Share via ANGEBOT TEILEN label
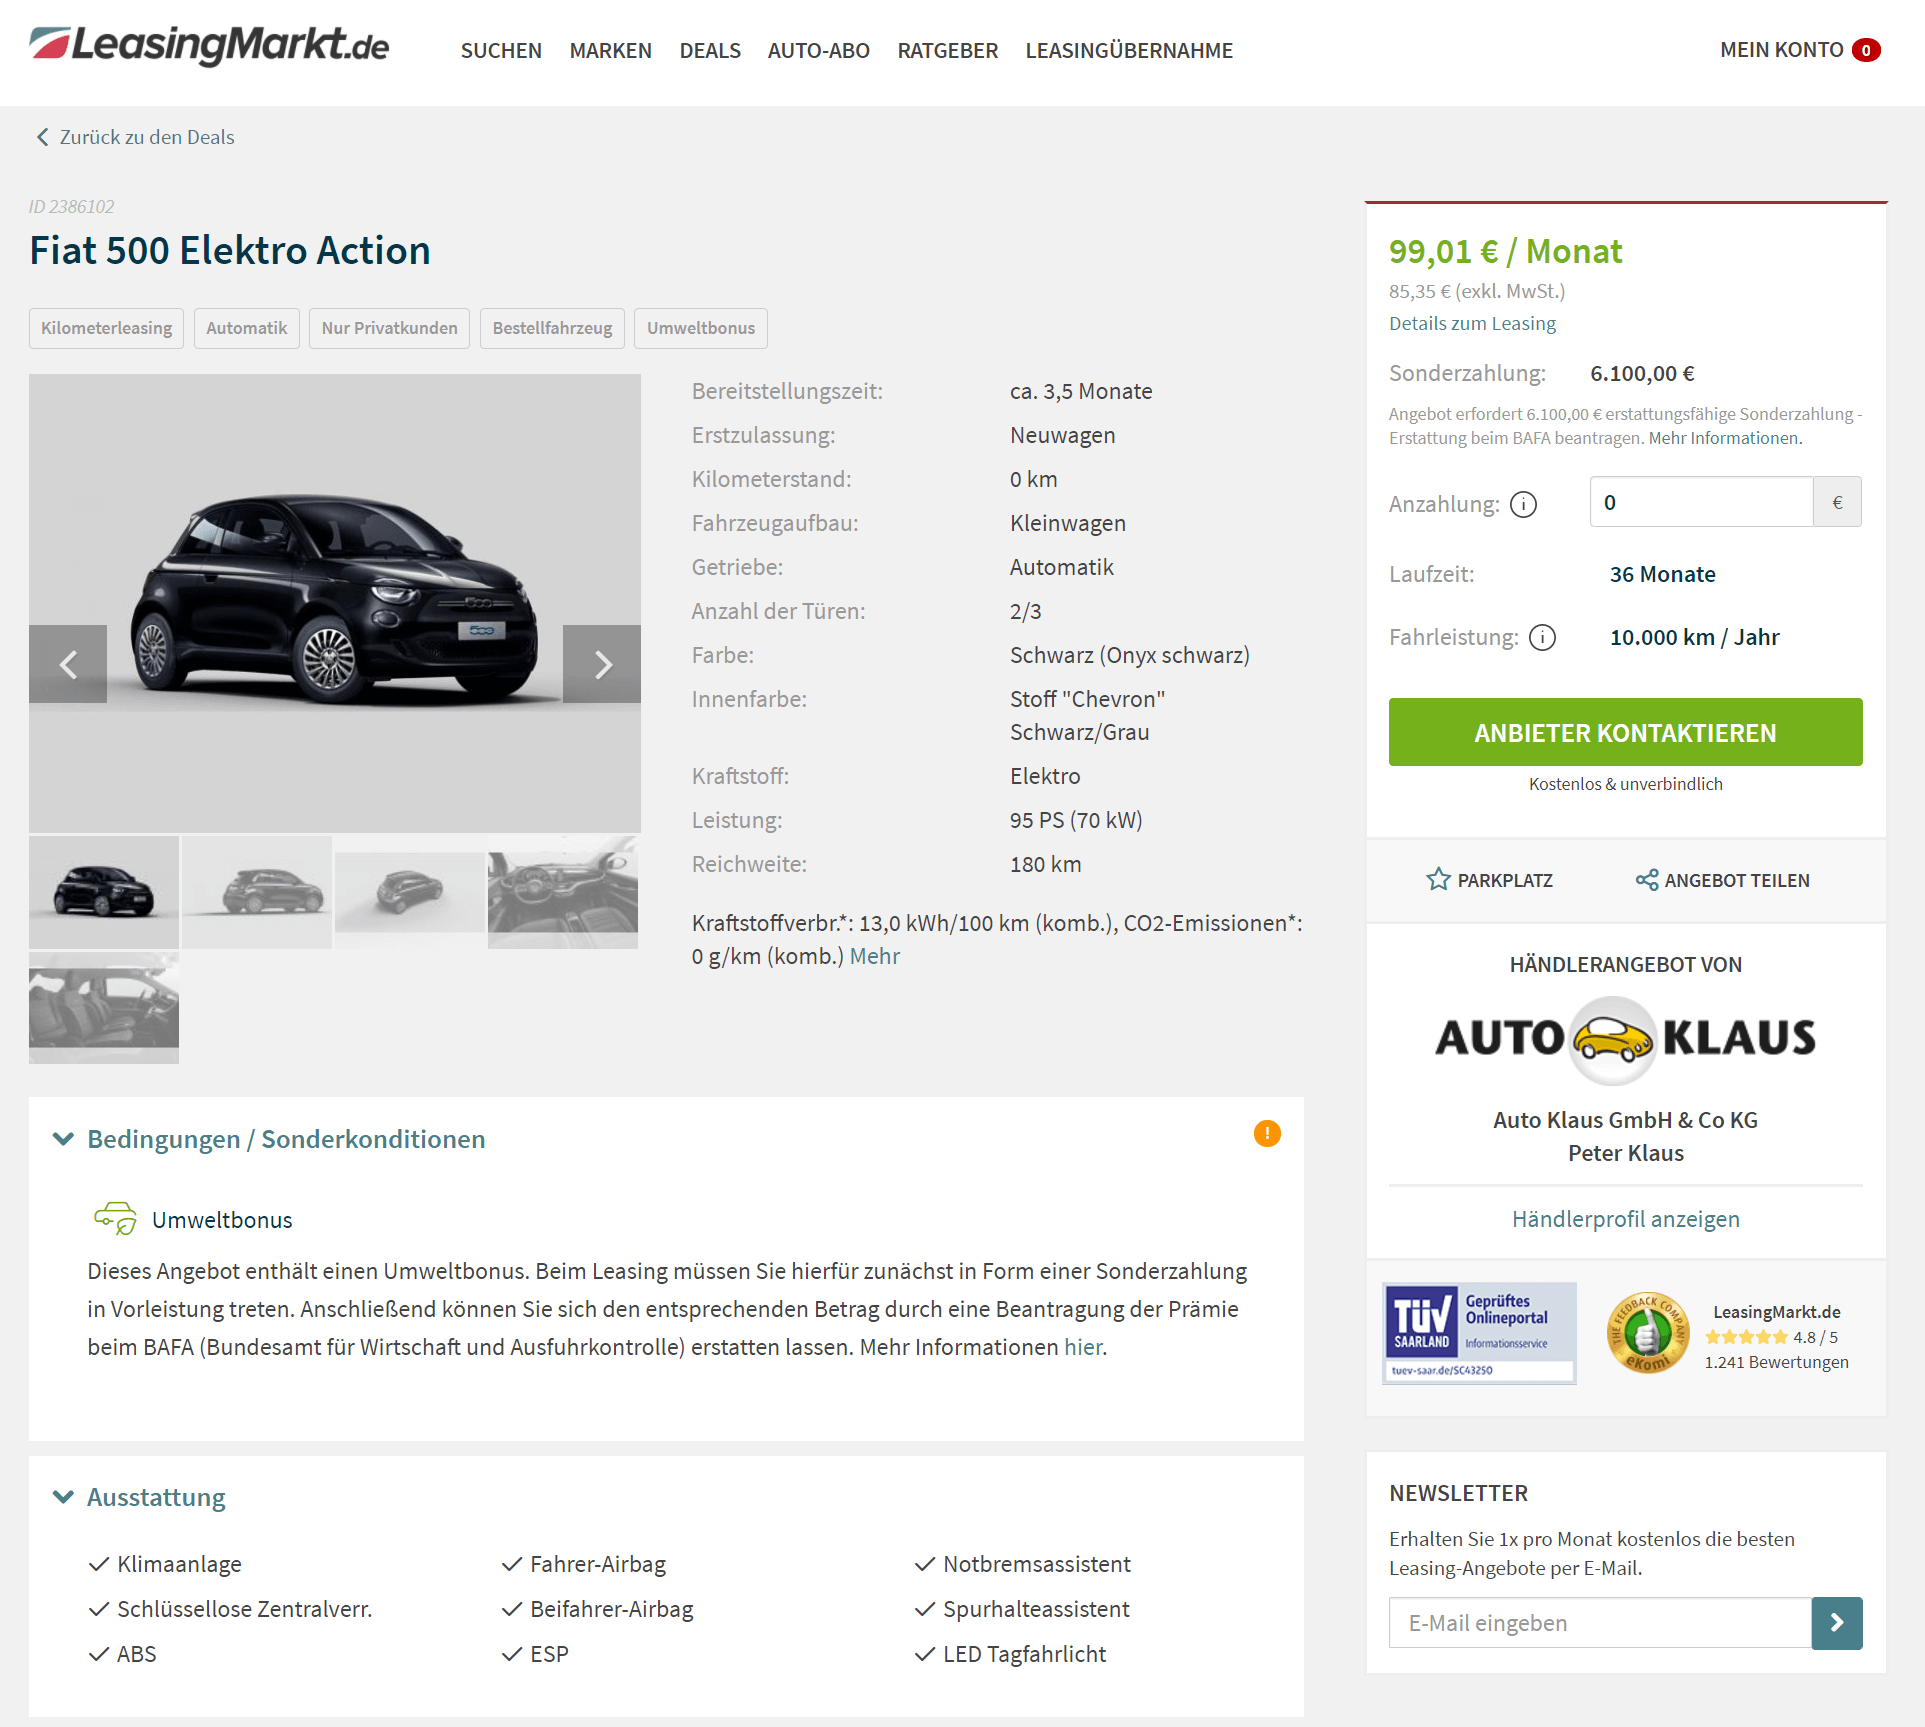The image size is (1925, 1727). (1737, 880)
